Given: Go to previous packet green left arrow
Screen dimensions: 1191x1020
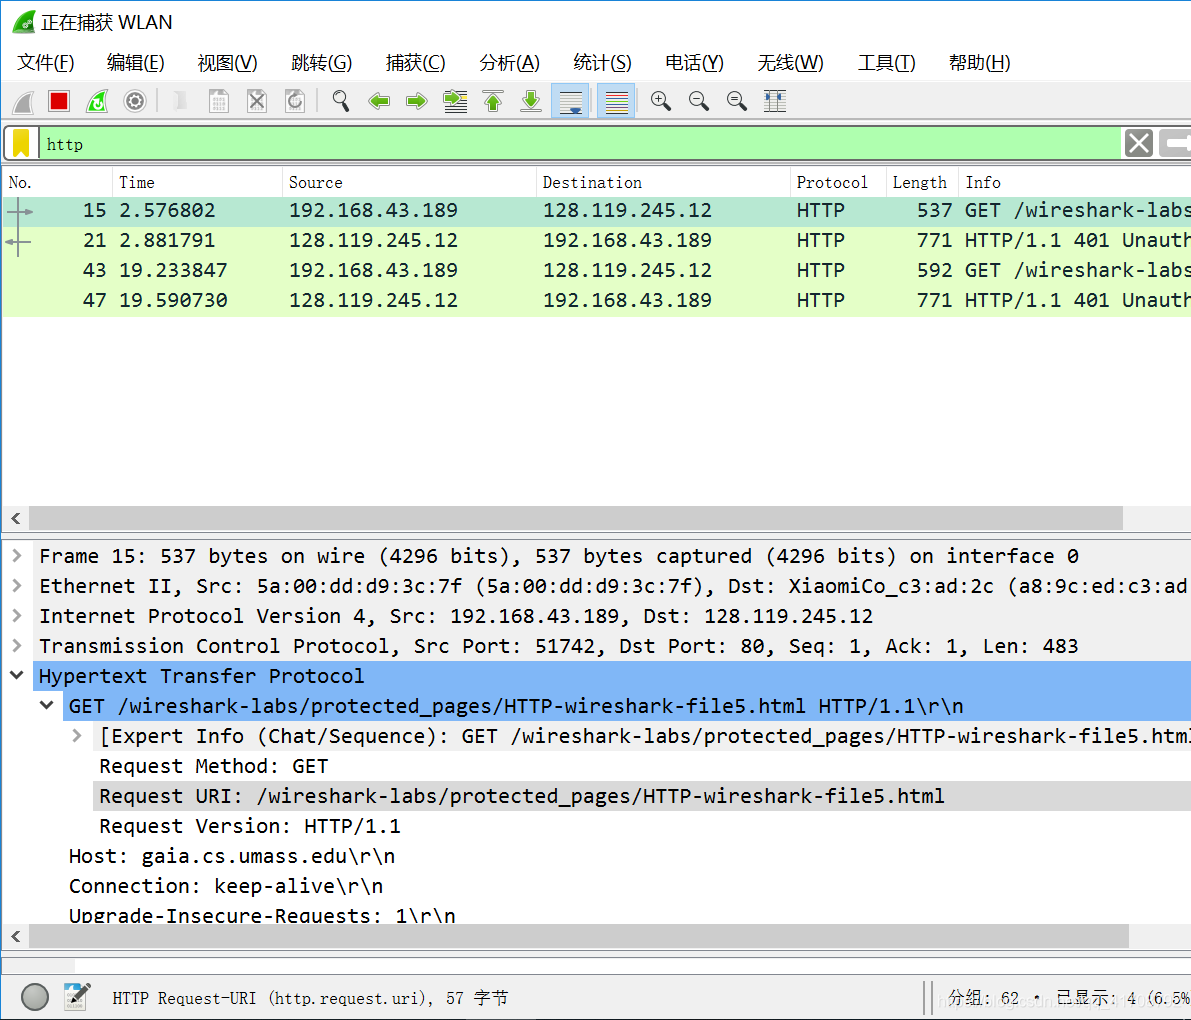Looking at the screenshot, I should pyautogui.click(x=379, y=101).
